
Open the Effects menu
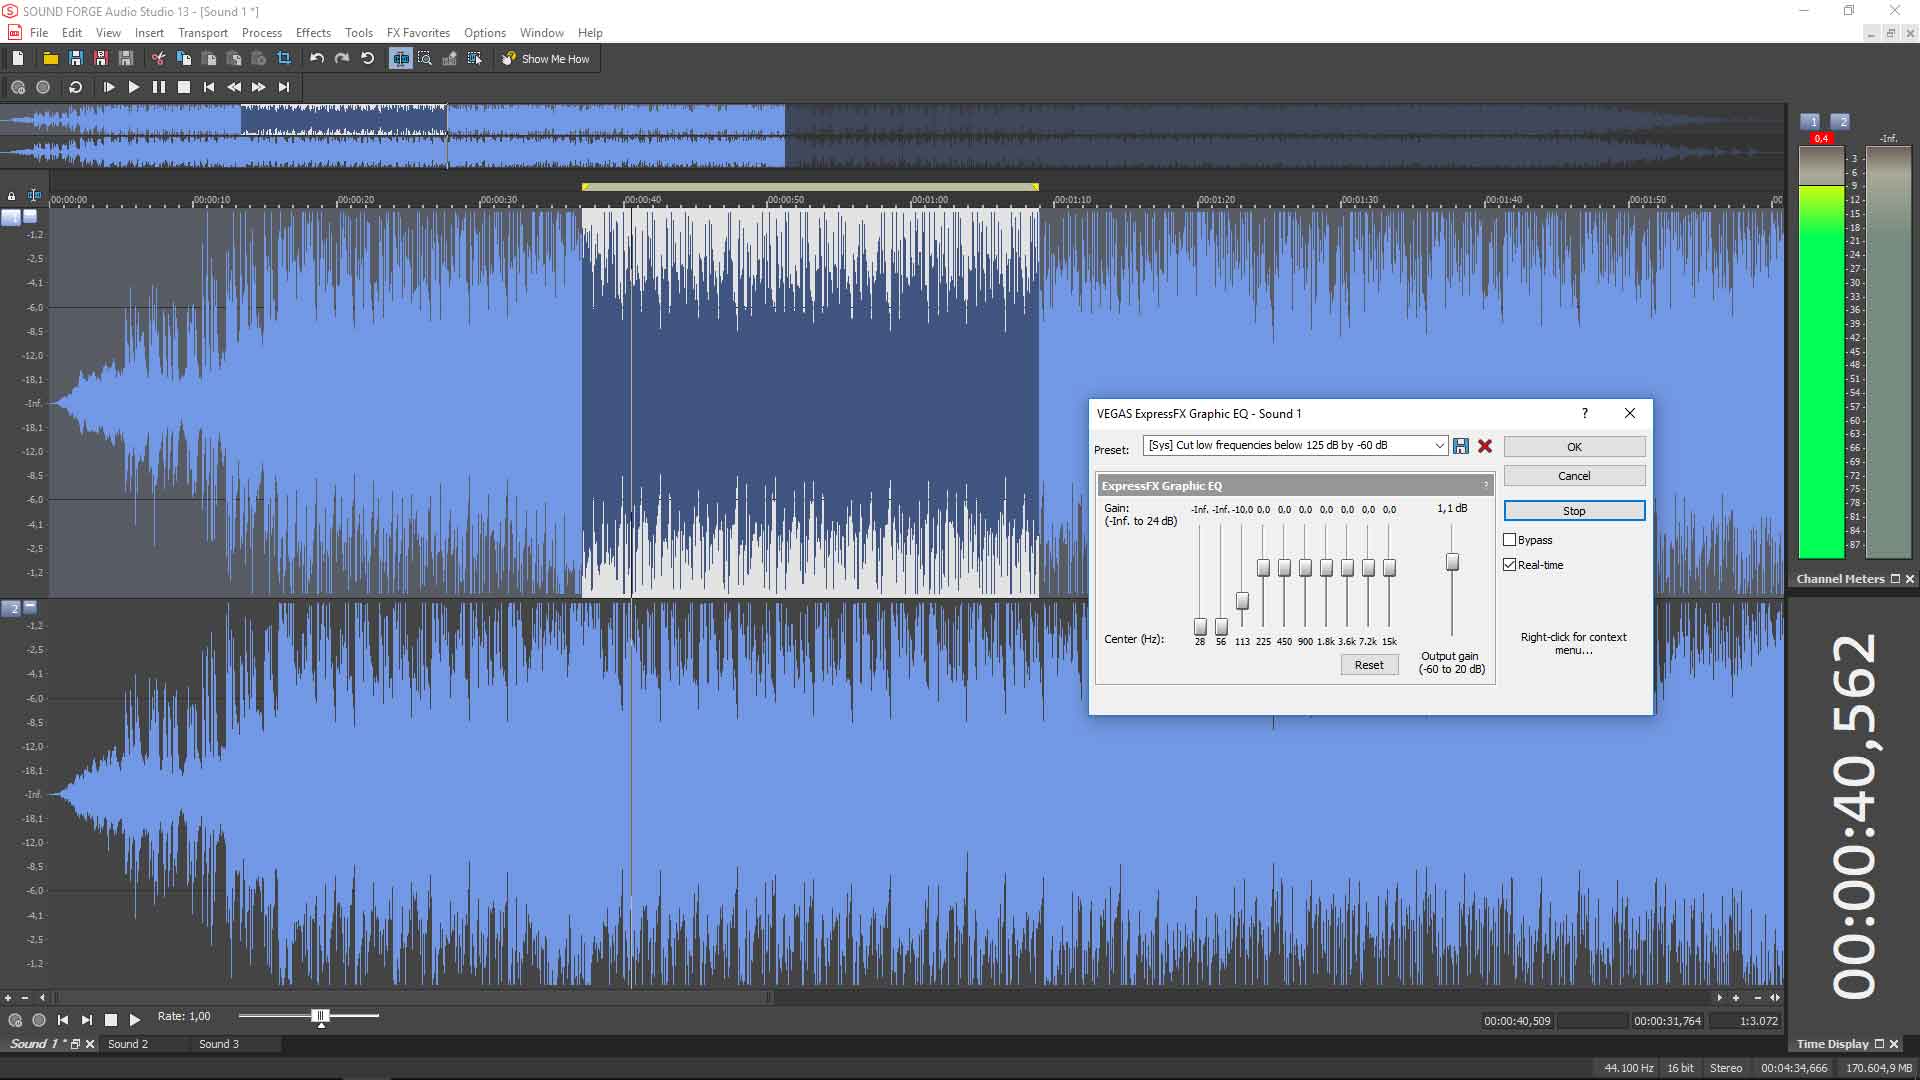[313, 32]
